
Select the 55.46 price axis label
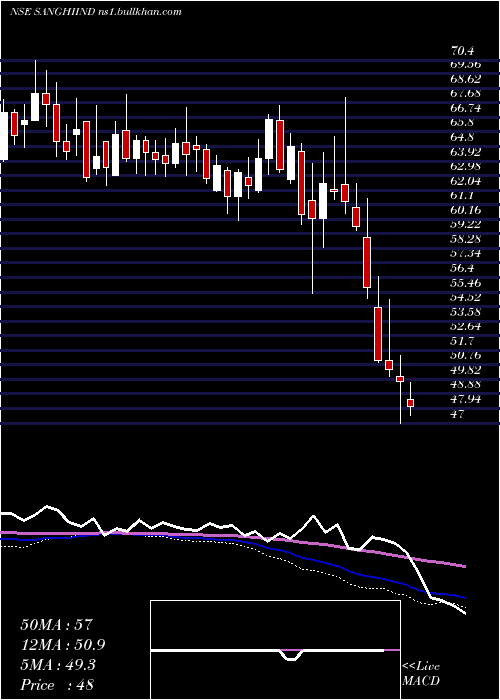click(466, 283)
